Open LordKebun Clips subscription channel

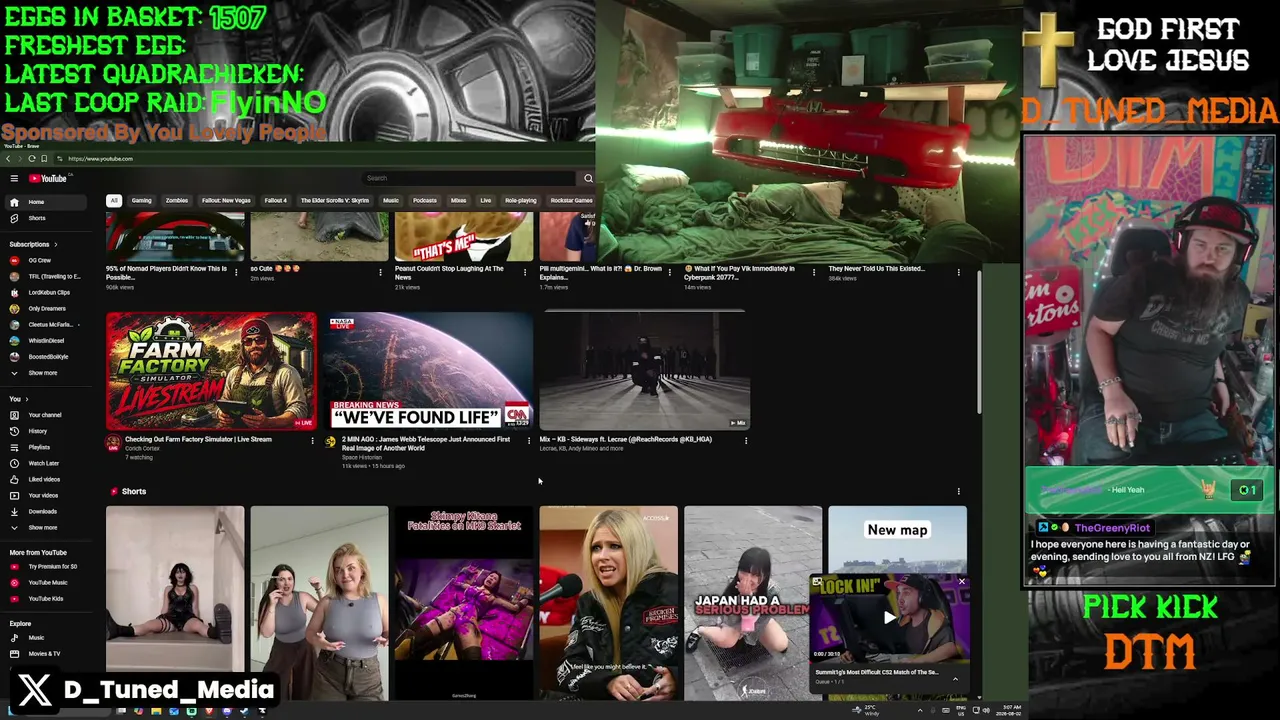coord(47,292)
